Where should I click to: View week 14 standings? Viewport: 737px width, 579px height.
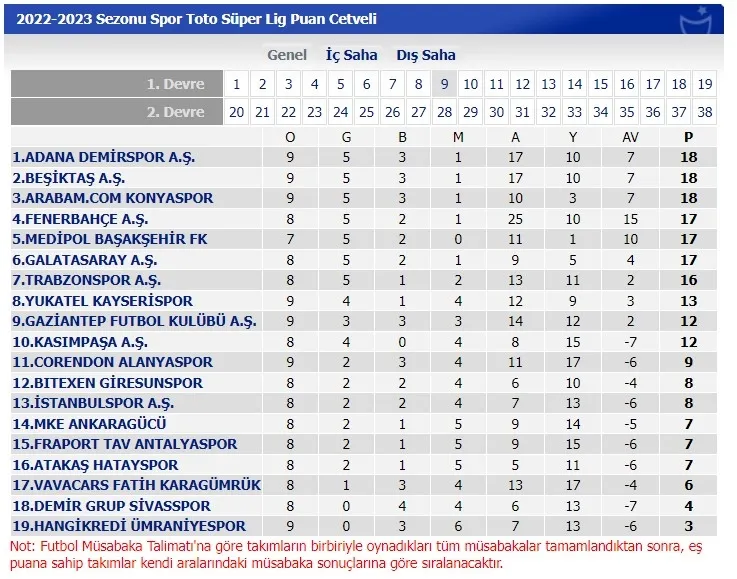574,84
